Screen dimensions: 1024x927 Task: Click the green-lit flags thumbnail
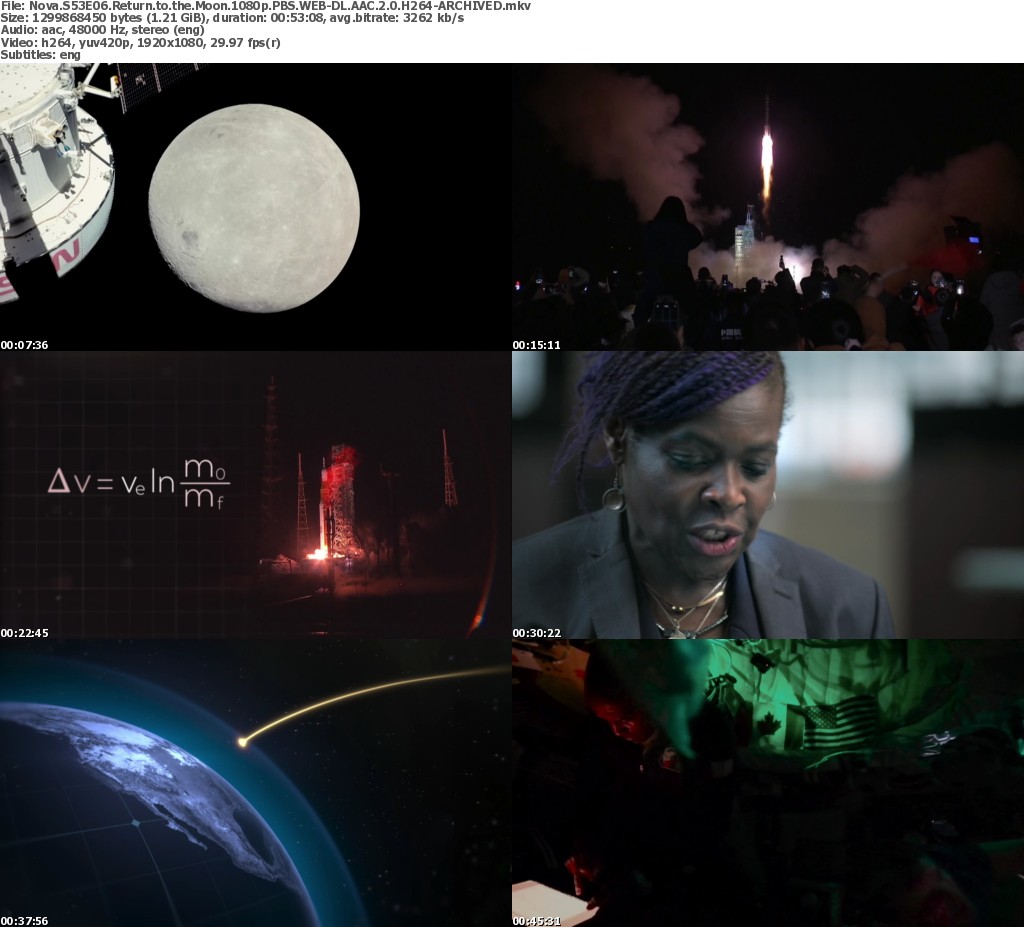767,783
